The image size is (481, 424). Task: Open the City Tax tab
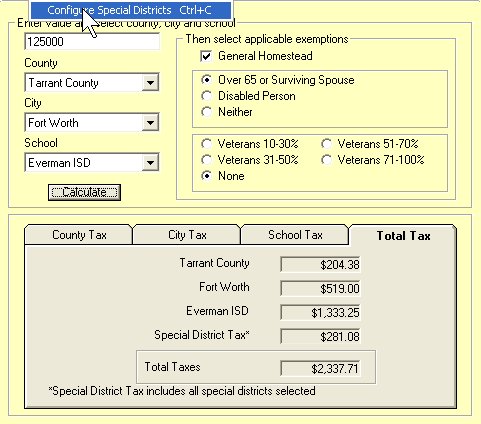tap(187, 235)
